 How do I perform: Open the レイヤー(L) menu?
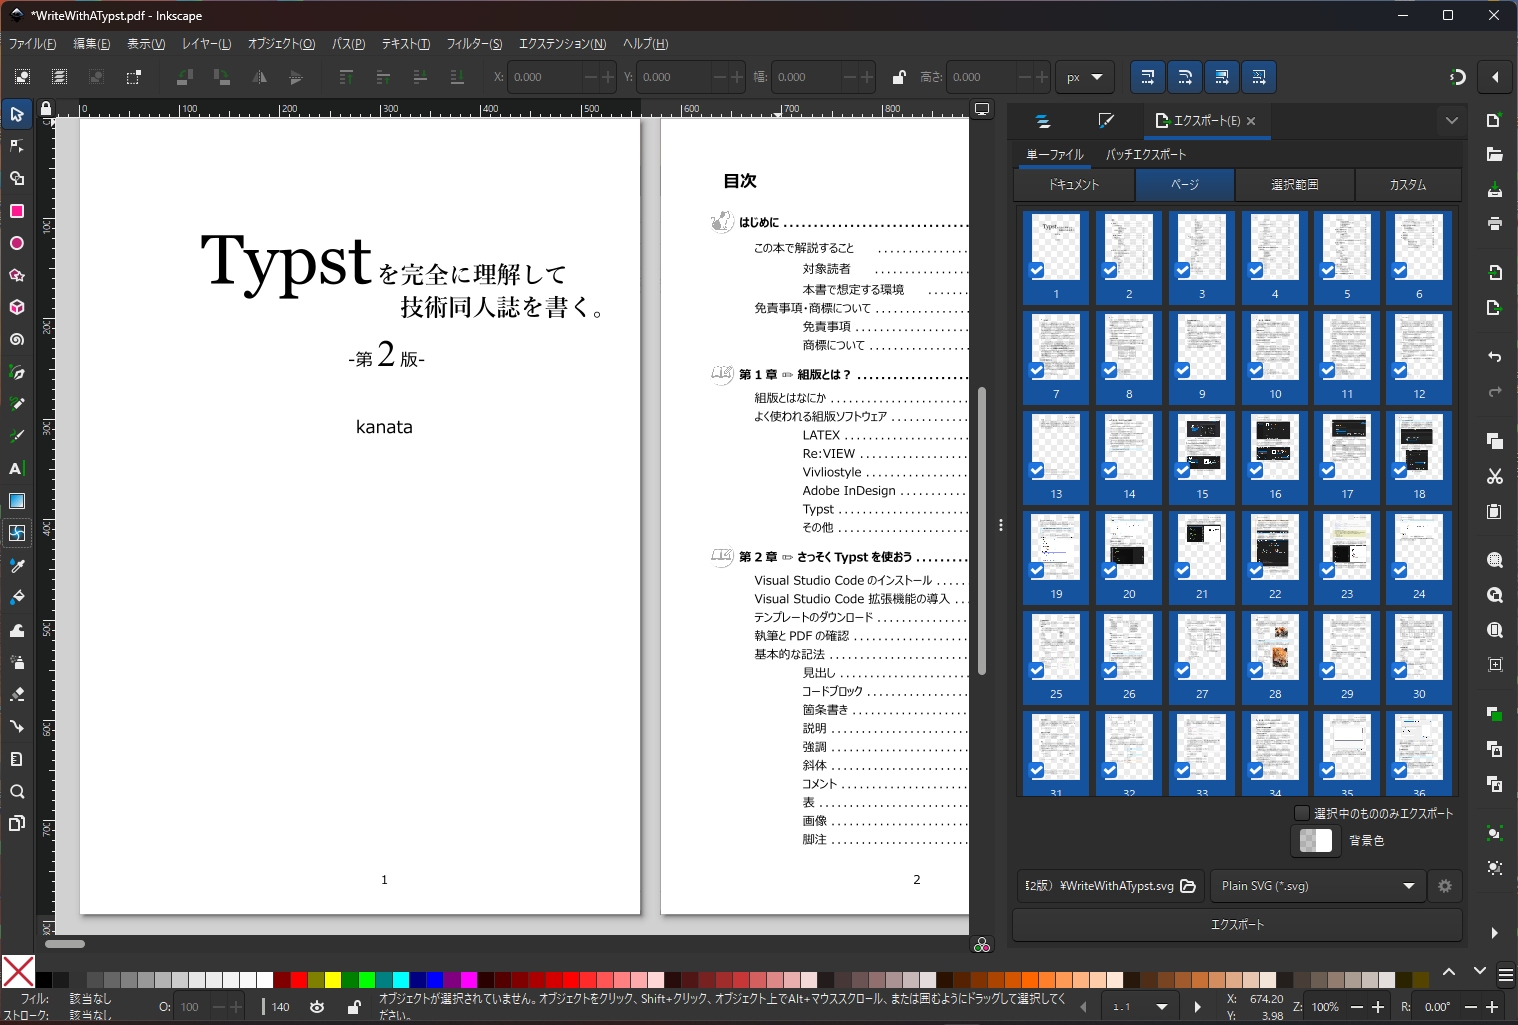(x=206, y=44)
